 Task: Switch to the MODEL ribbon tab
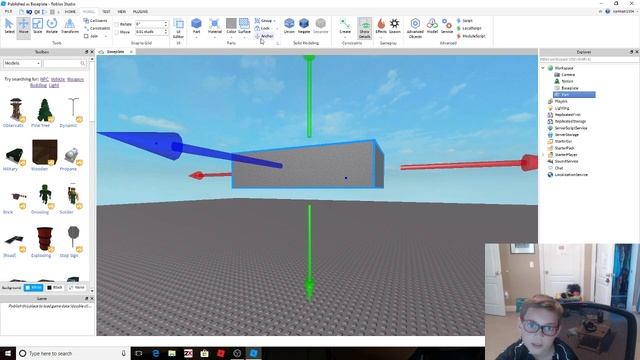[x=88, y=11]
